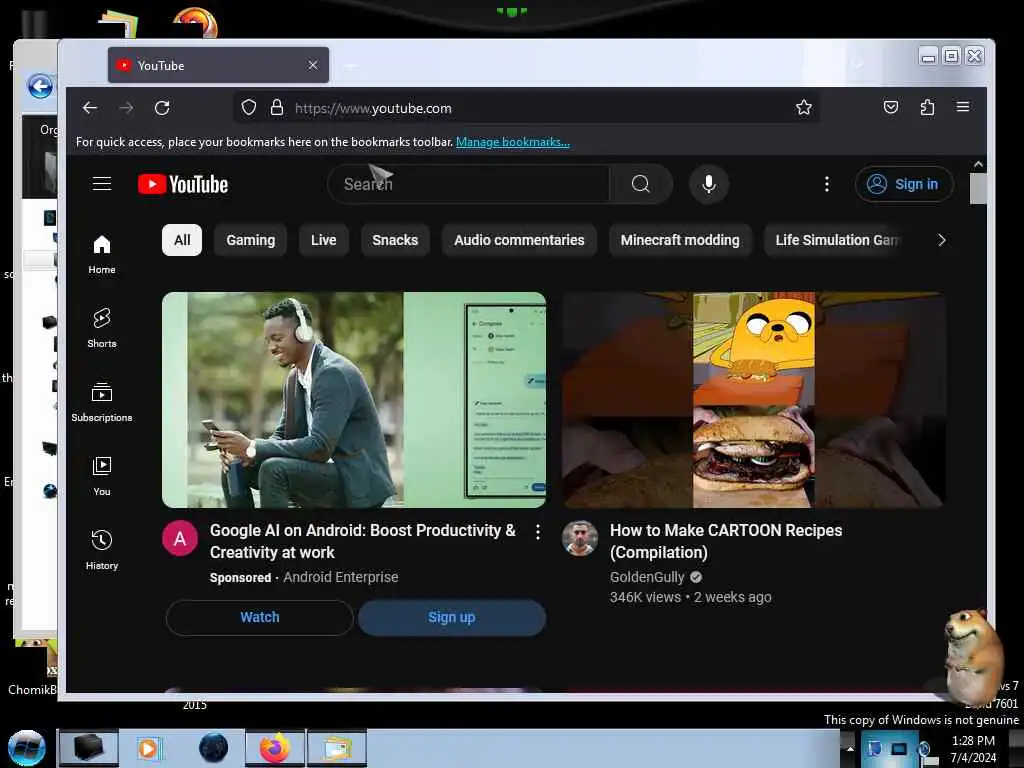Viewport: 1024px width, 768px height.
Task: Open the Manage bookmarks link
Action: pos(513,142)
